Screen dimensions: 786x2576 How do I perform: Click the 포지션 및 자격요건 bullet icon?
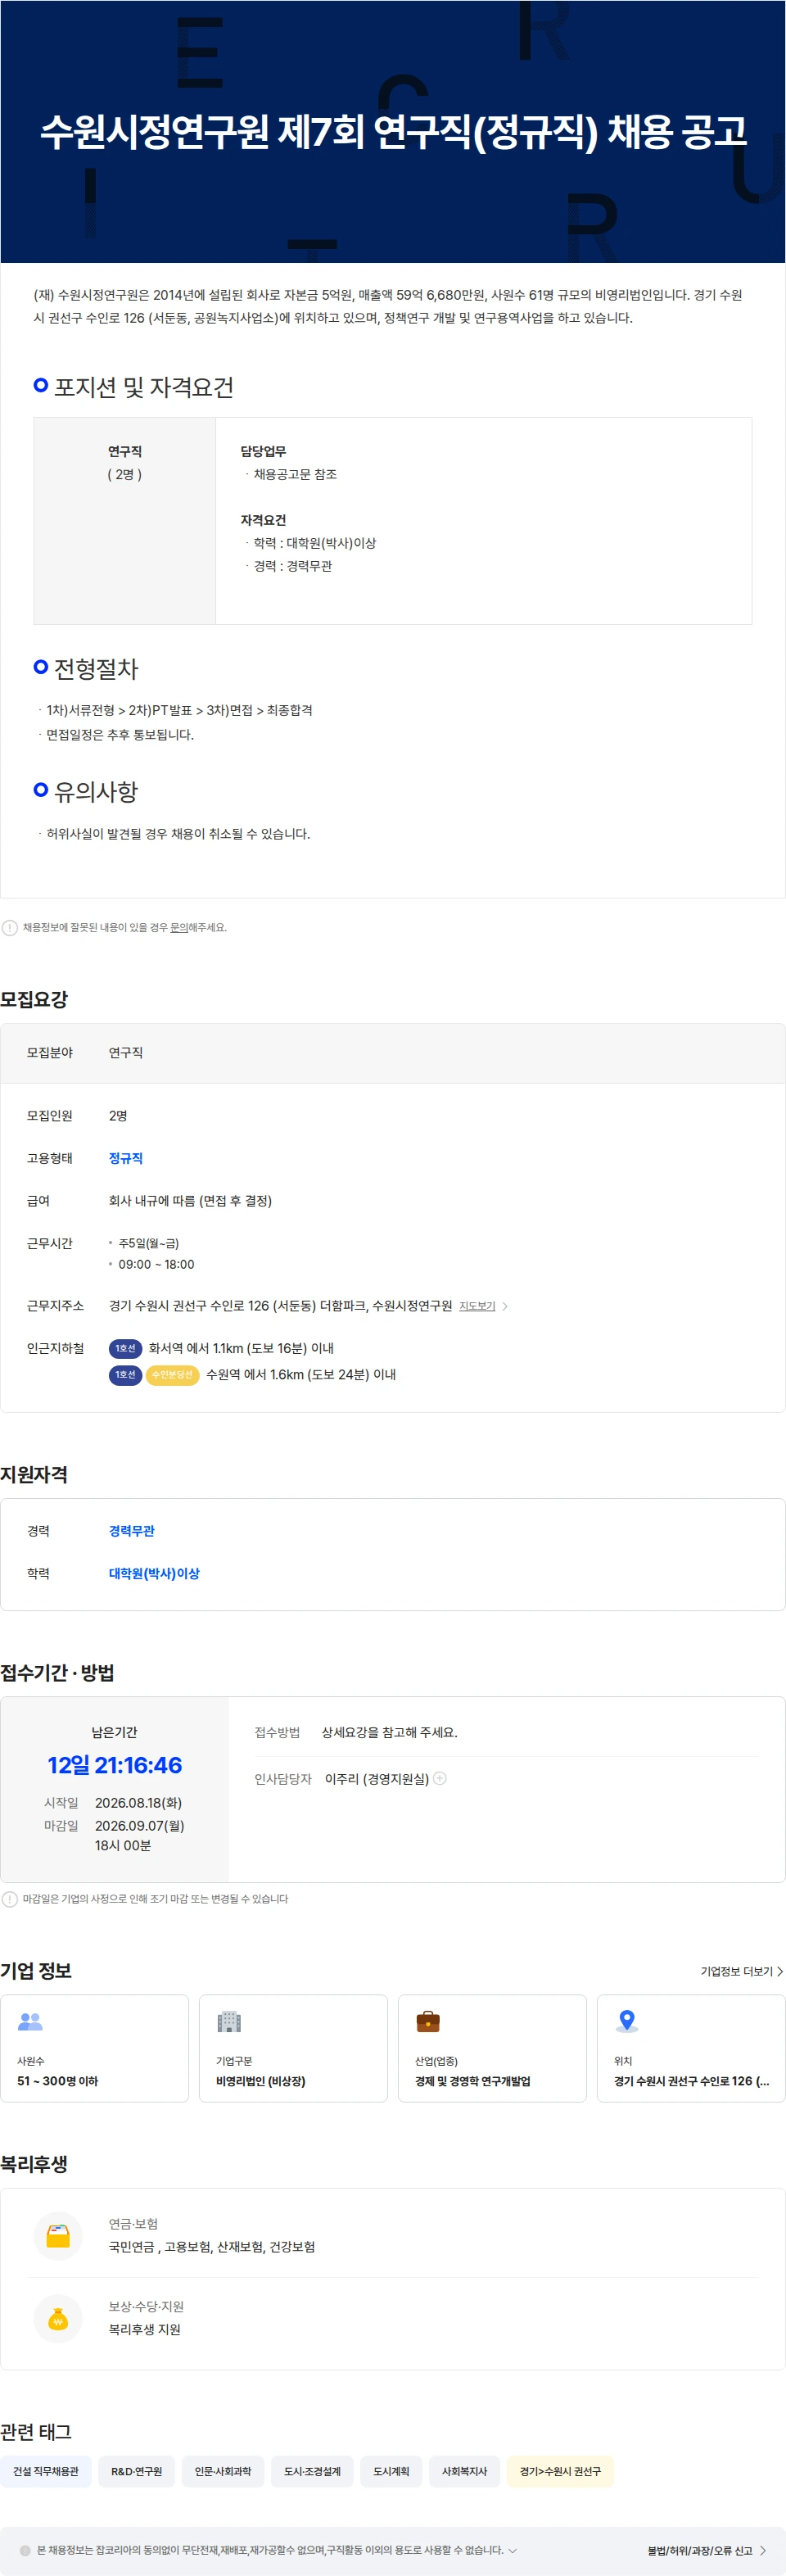(x=41, y=385)
